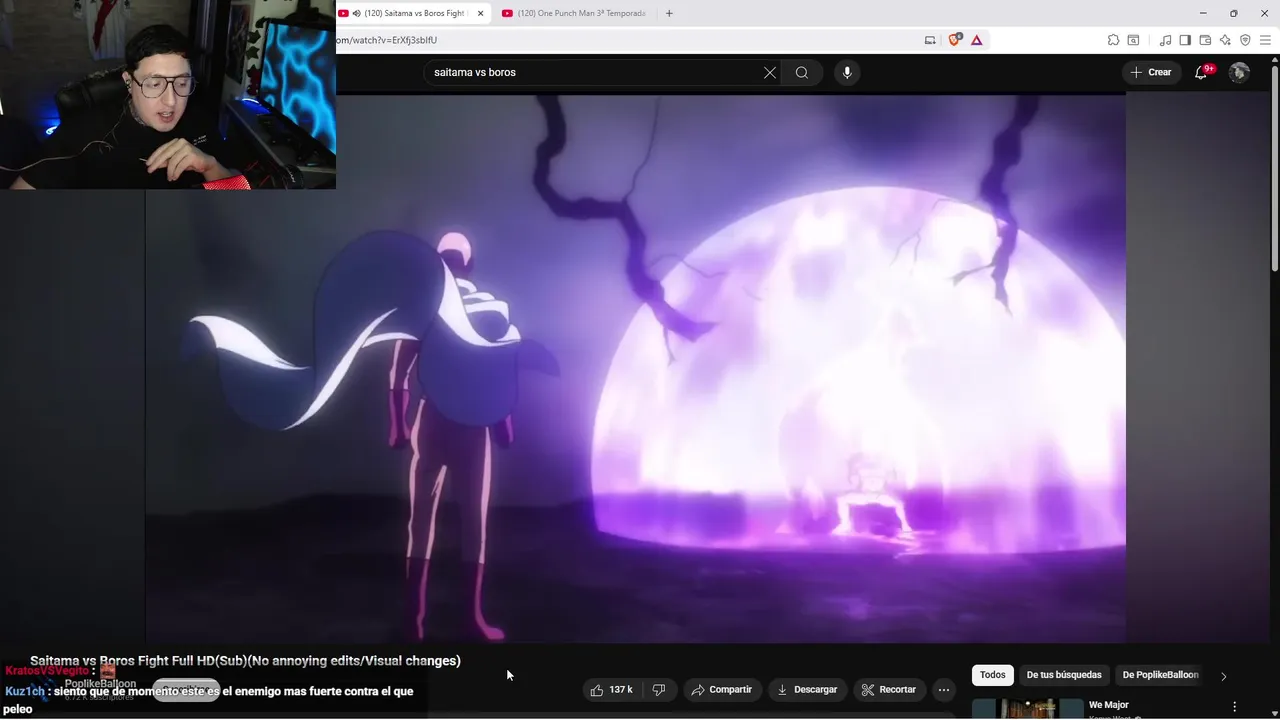Select the Todos filter chip
1280x720 pixels.
[993, 675]
